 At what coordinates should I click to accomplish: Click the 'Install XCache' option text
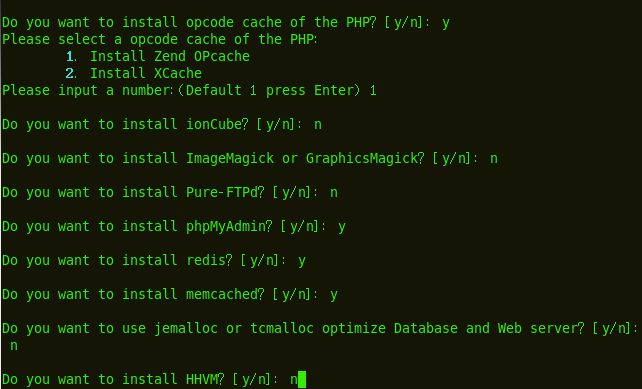coord(146,73)
